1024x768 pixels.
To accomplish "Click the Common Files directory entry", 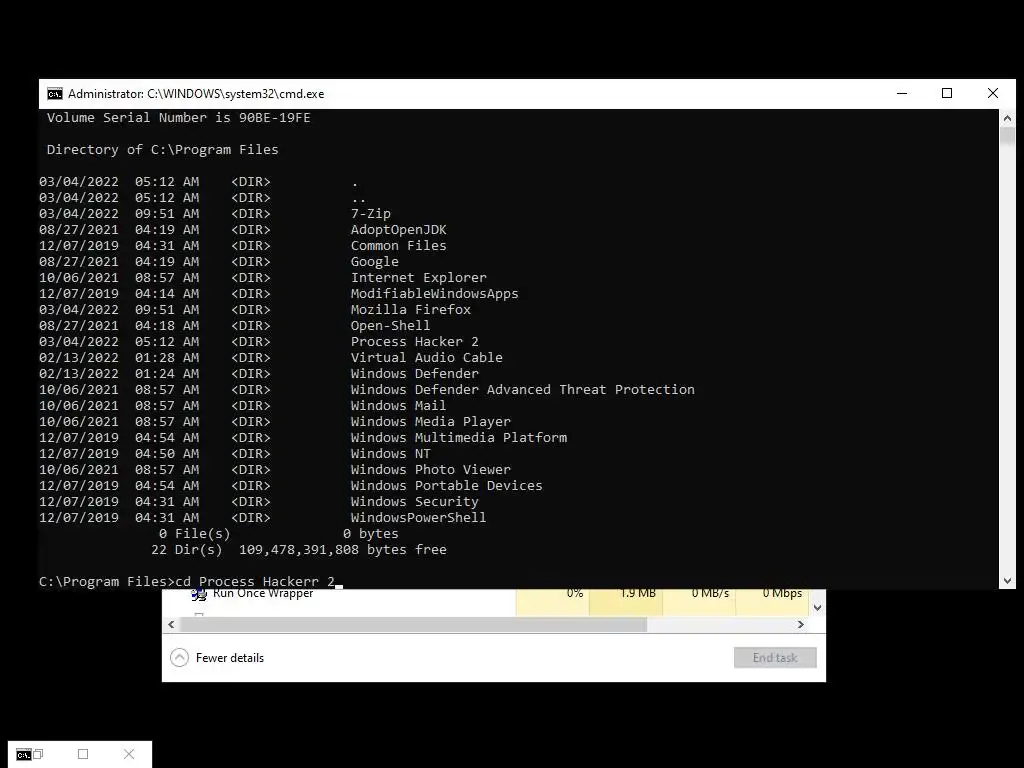I will (x=398, y=246).
